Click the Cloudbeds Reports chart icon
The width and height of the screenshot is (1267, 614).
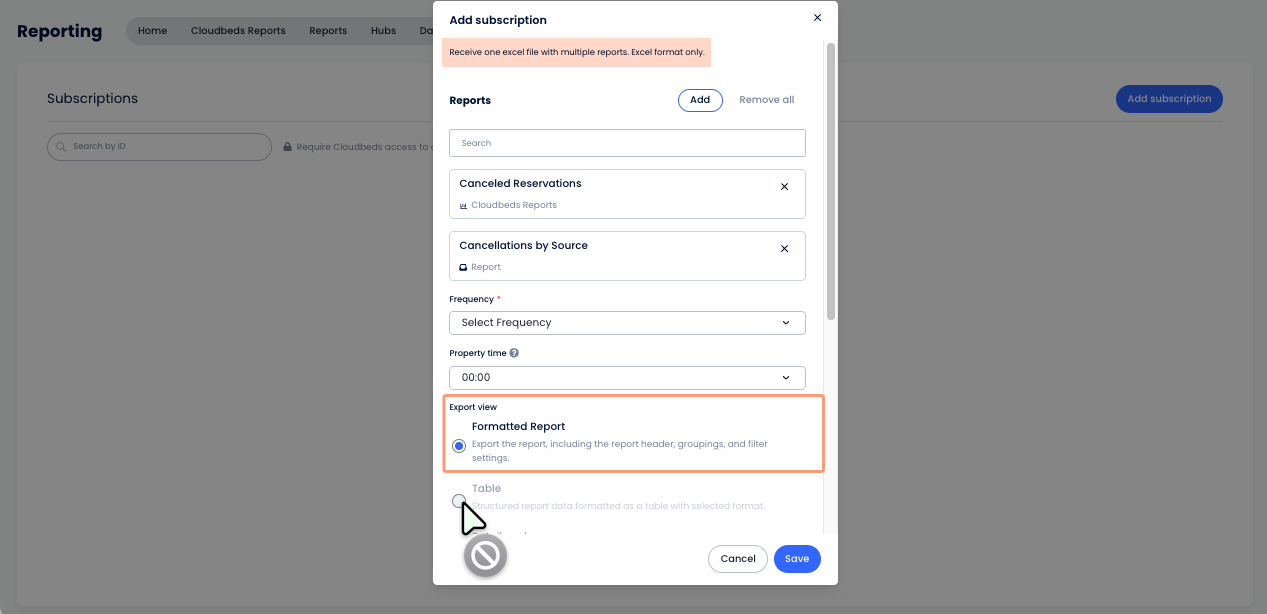[463, 205]
